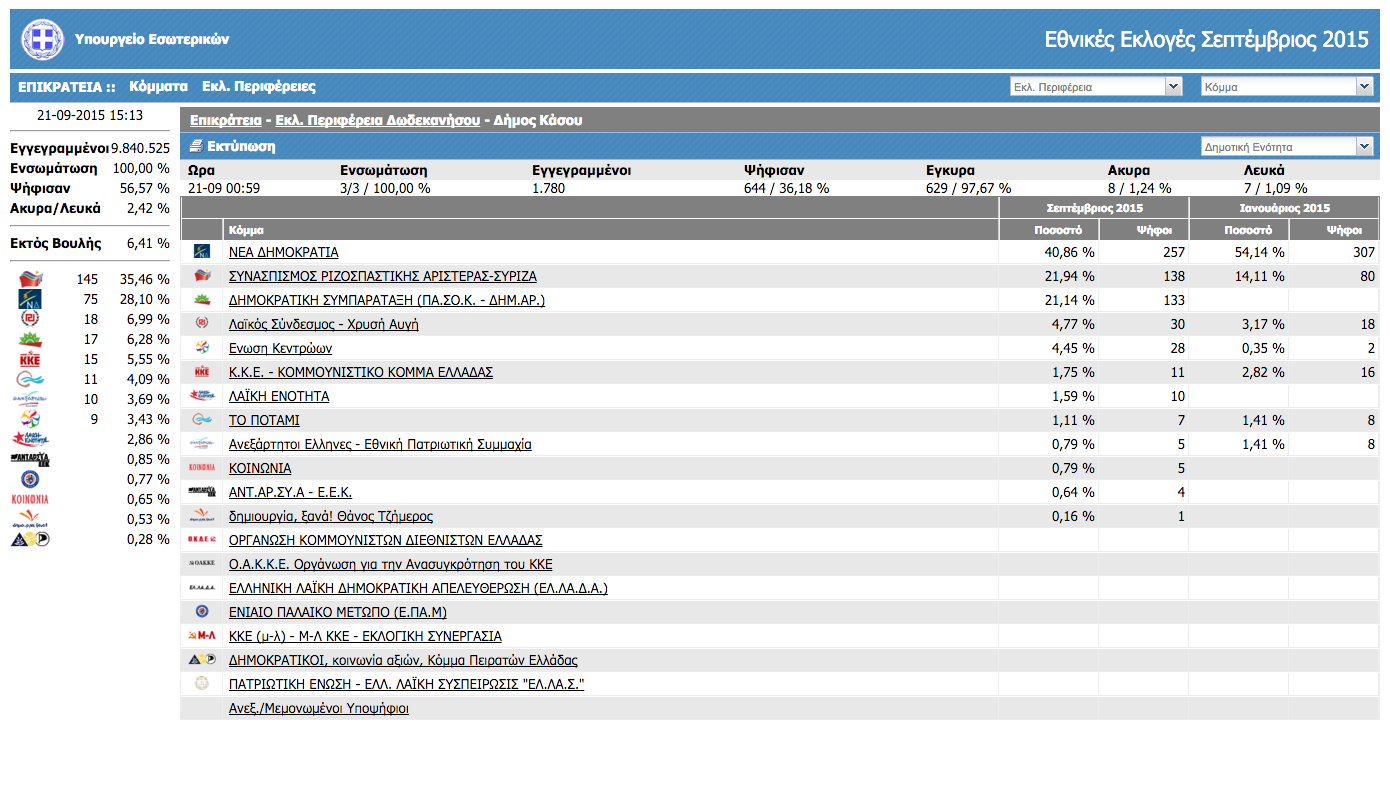Image resolution: width=1390 pixels, height=794 pixels.
Task: Click the sidebar party logo with 2,86 %
Action: pos(30,439)
